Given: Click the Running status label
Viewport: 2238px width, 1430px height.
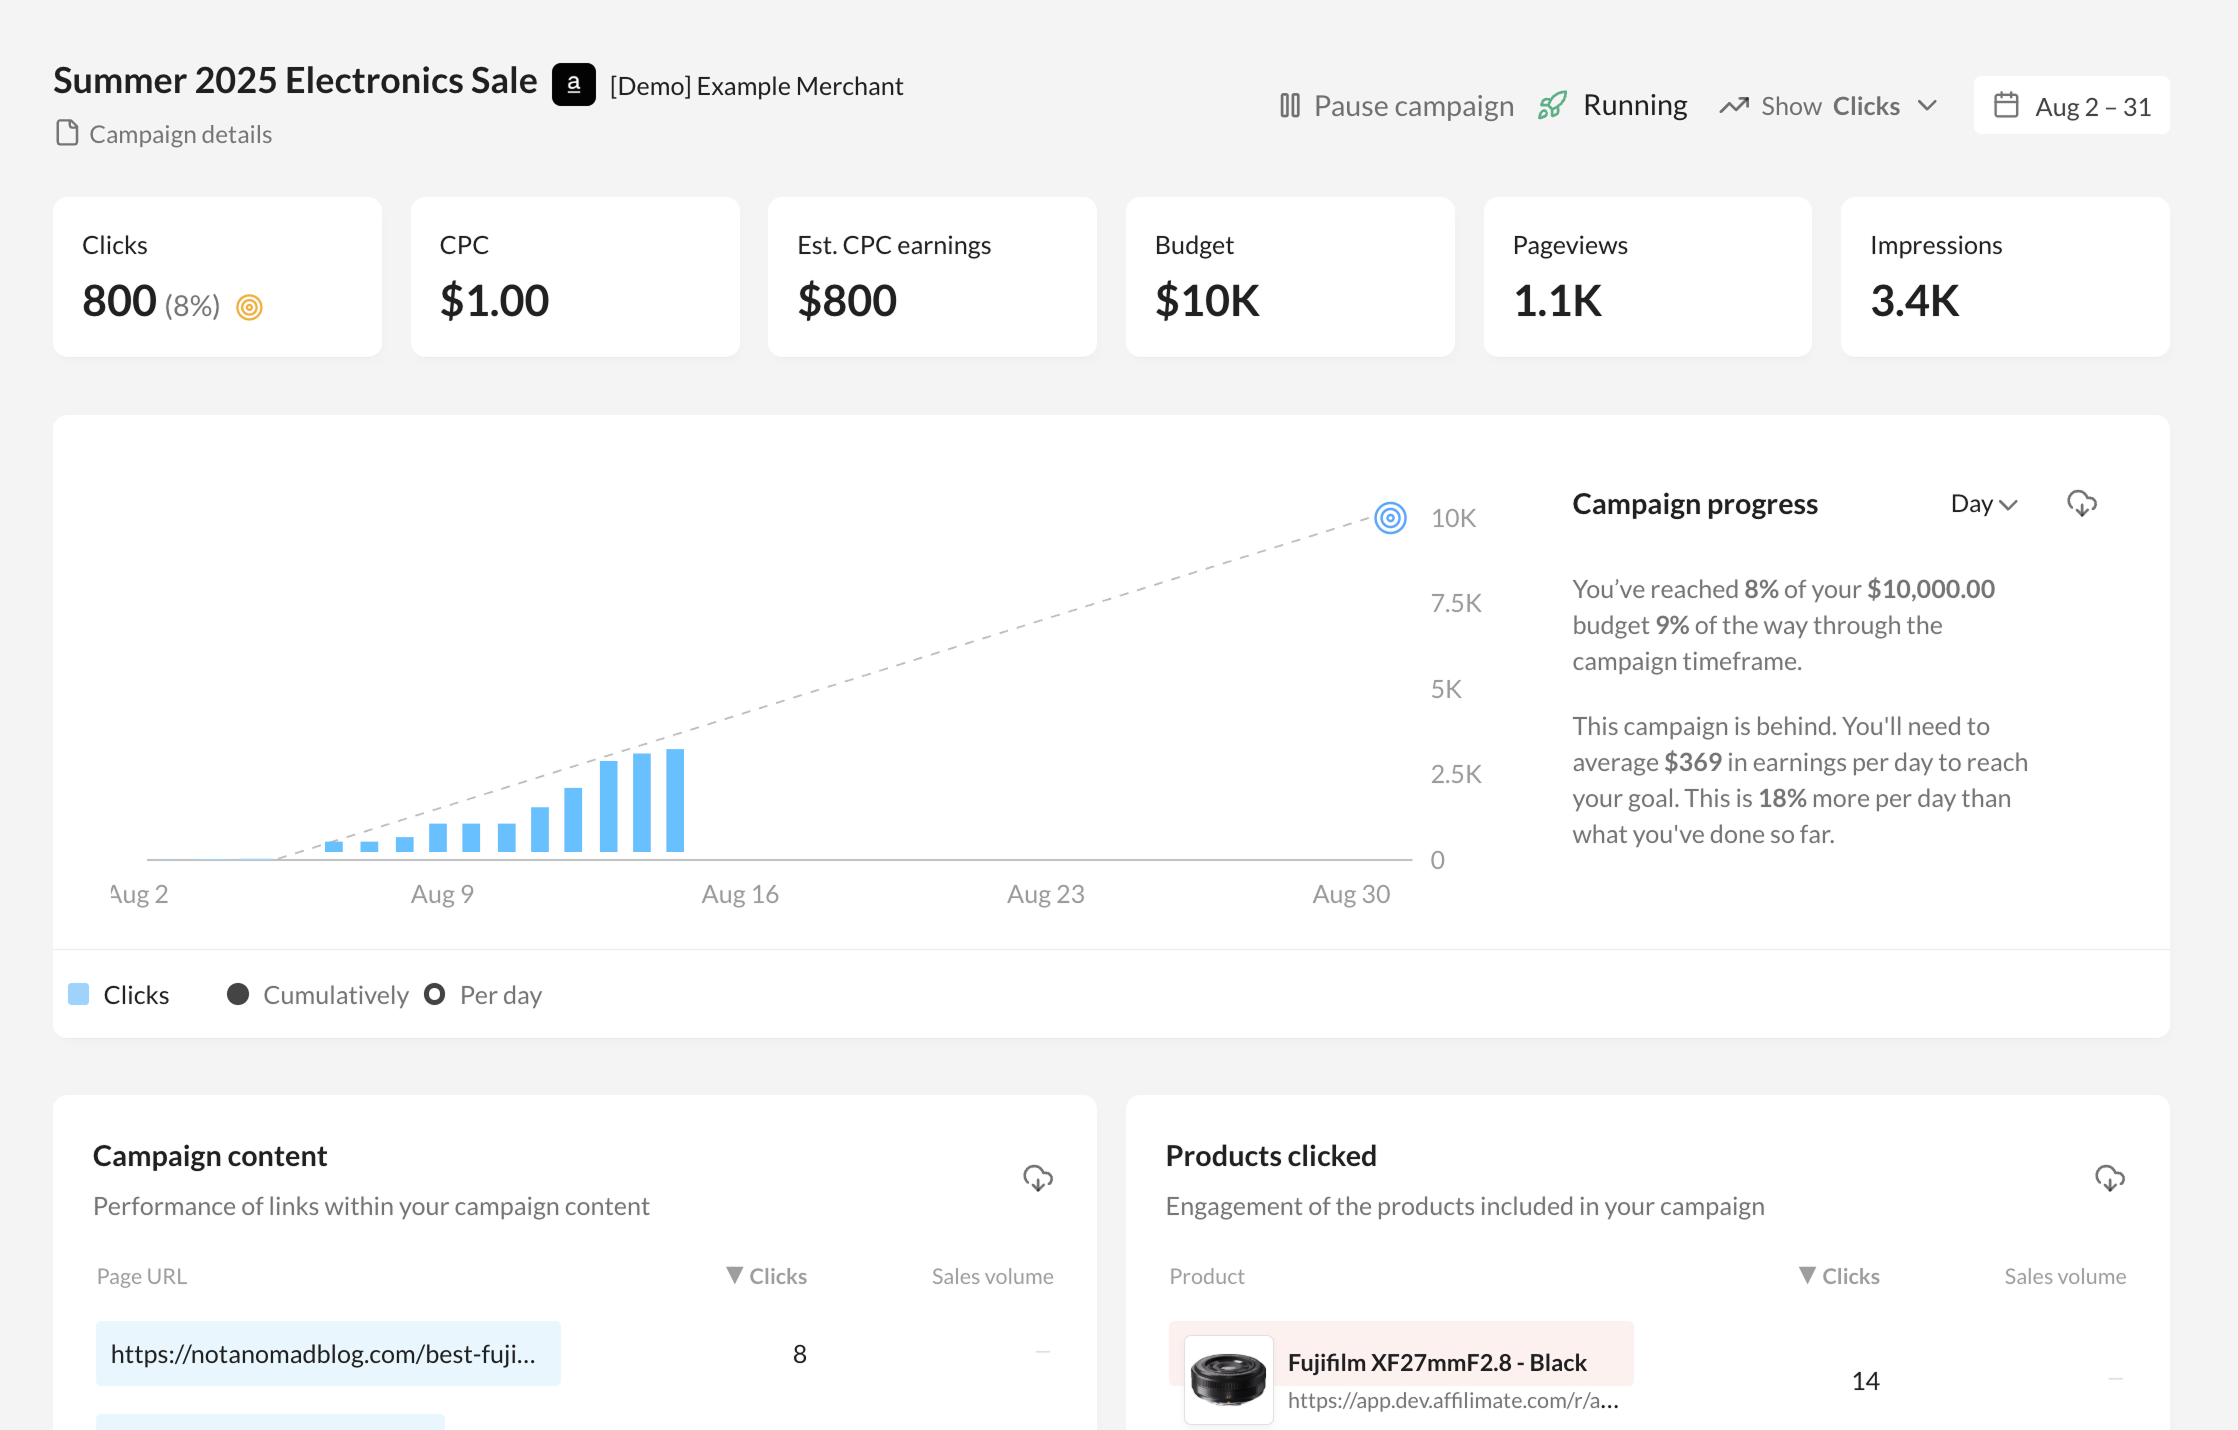Looking at the screenshot, I should point(1635,105).
